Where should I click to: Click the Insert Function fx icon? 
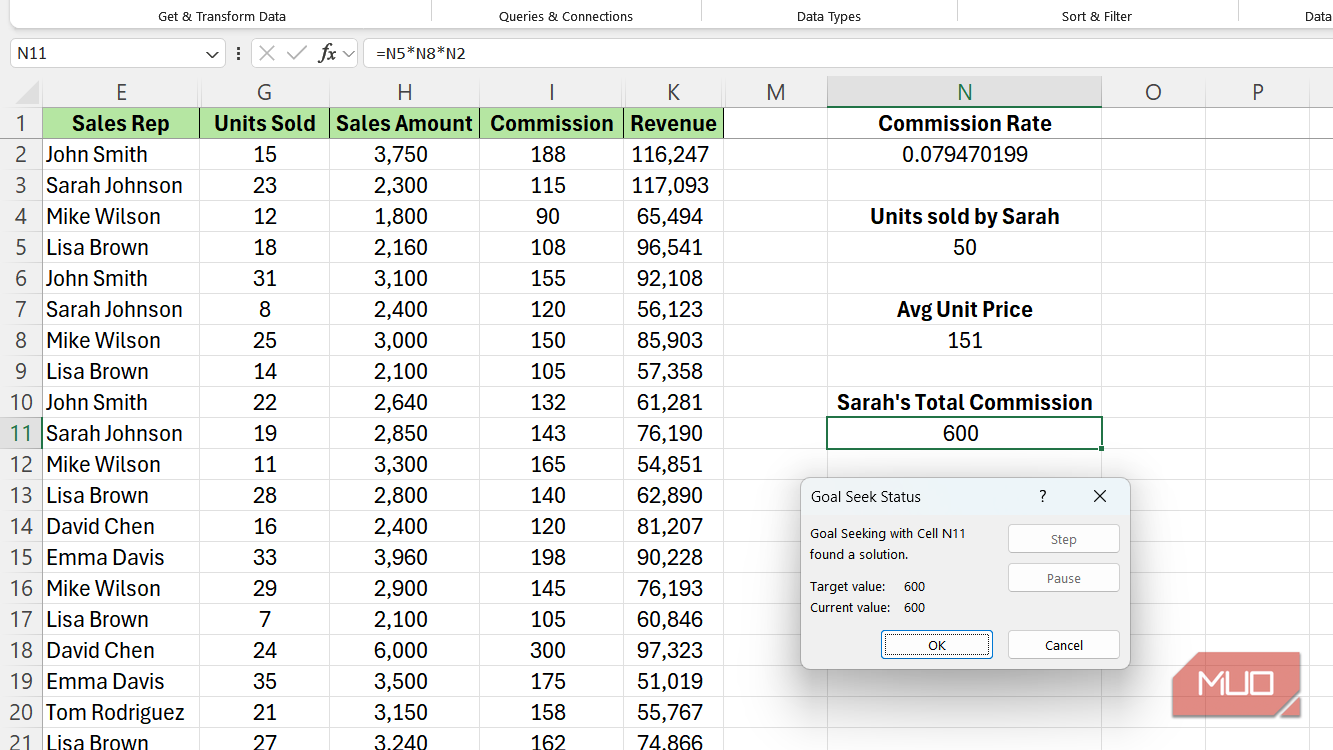click(x=327, y=53)
